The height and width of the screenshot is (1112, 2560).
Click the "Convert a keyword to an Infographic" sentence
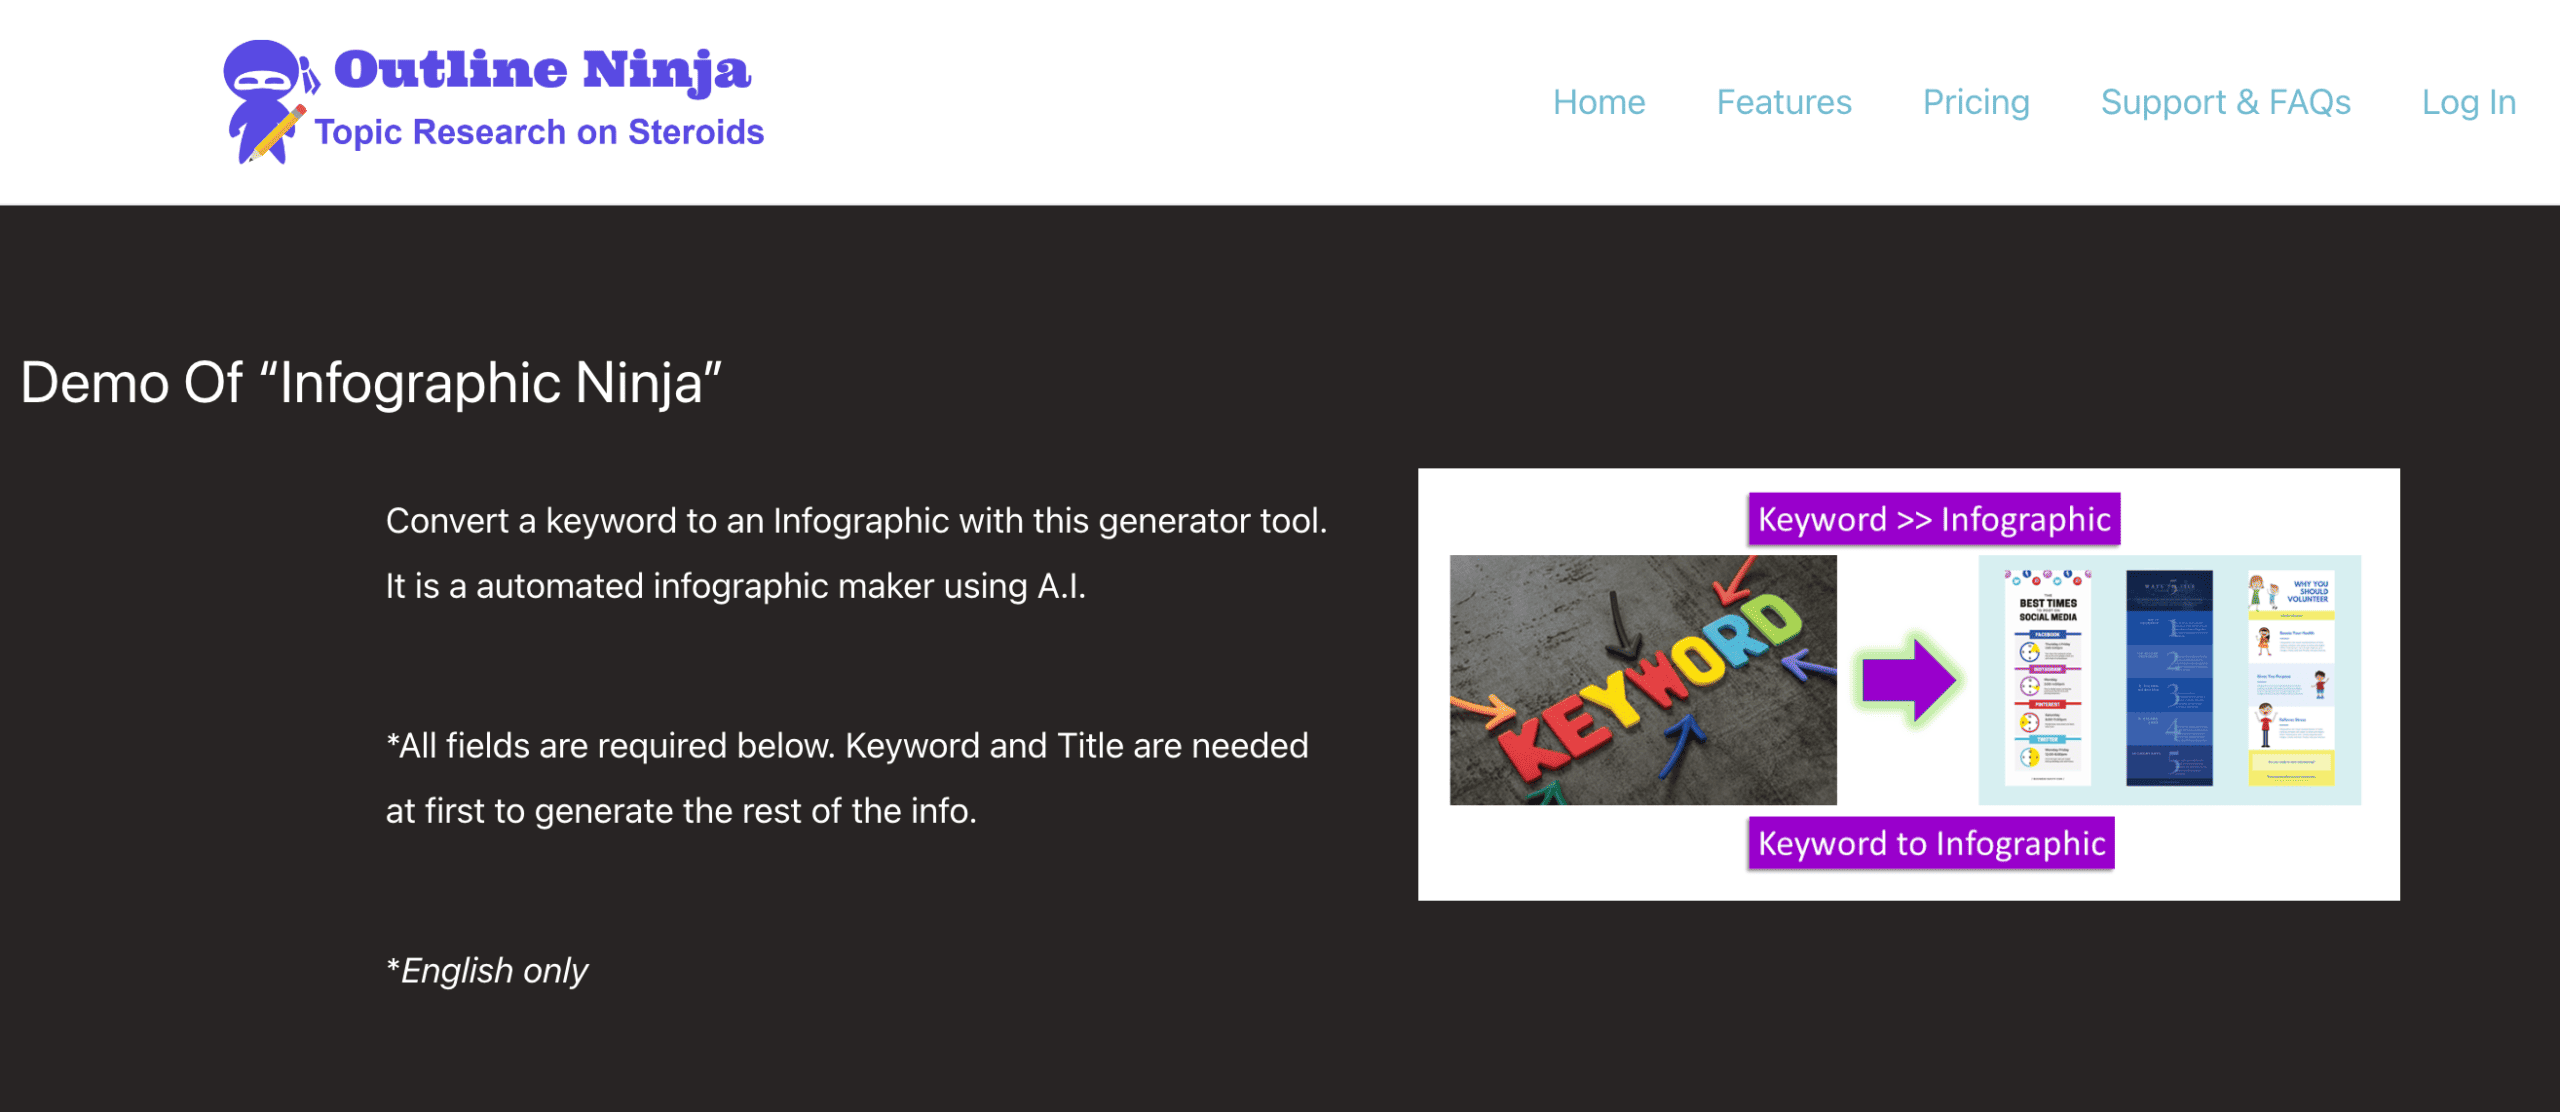tap(856, 521)
